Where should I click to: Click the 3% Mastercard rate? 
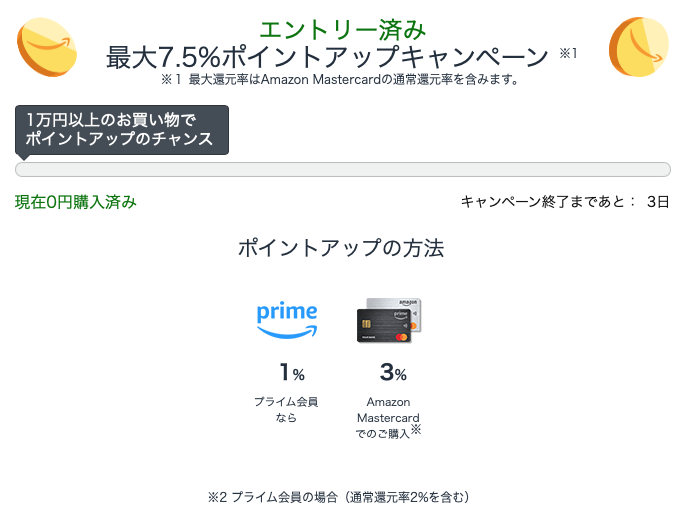(x=393, y=372)
